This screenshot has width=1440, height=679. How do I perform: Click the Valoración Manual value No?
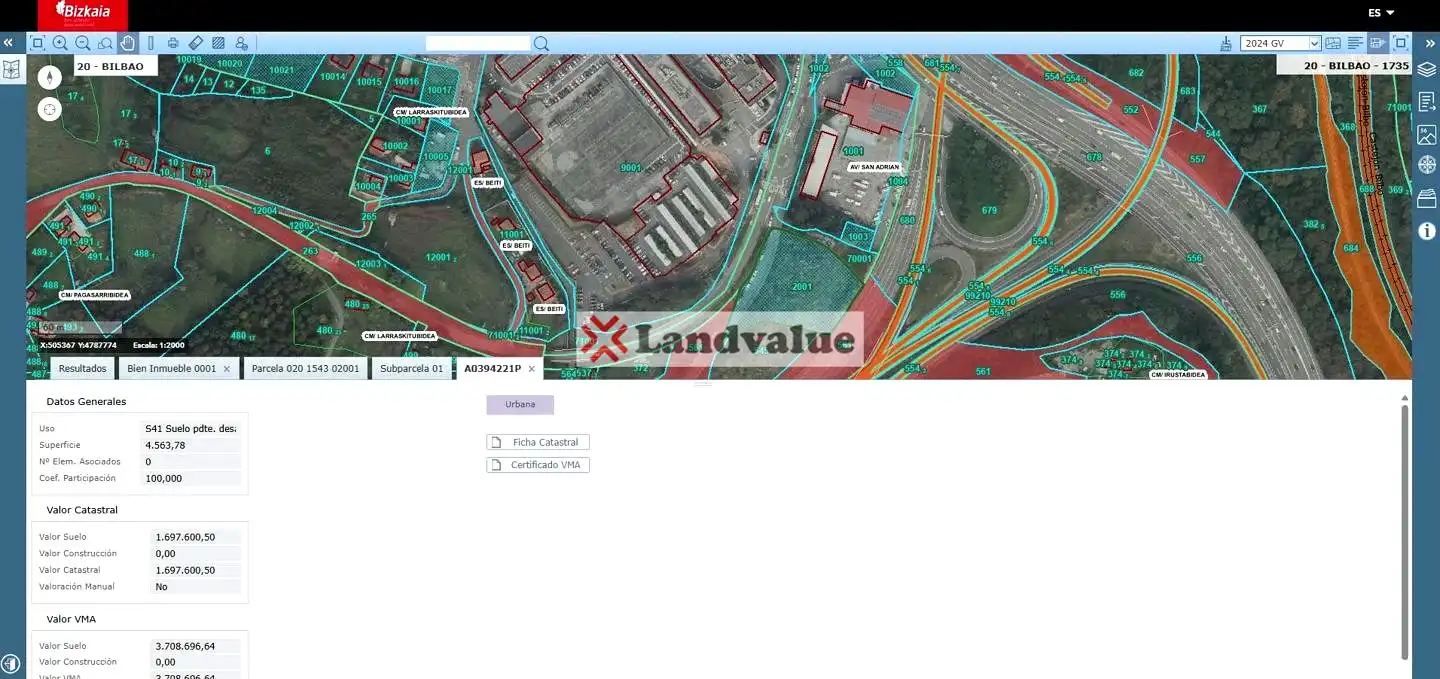197,586
